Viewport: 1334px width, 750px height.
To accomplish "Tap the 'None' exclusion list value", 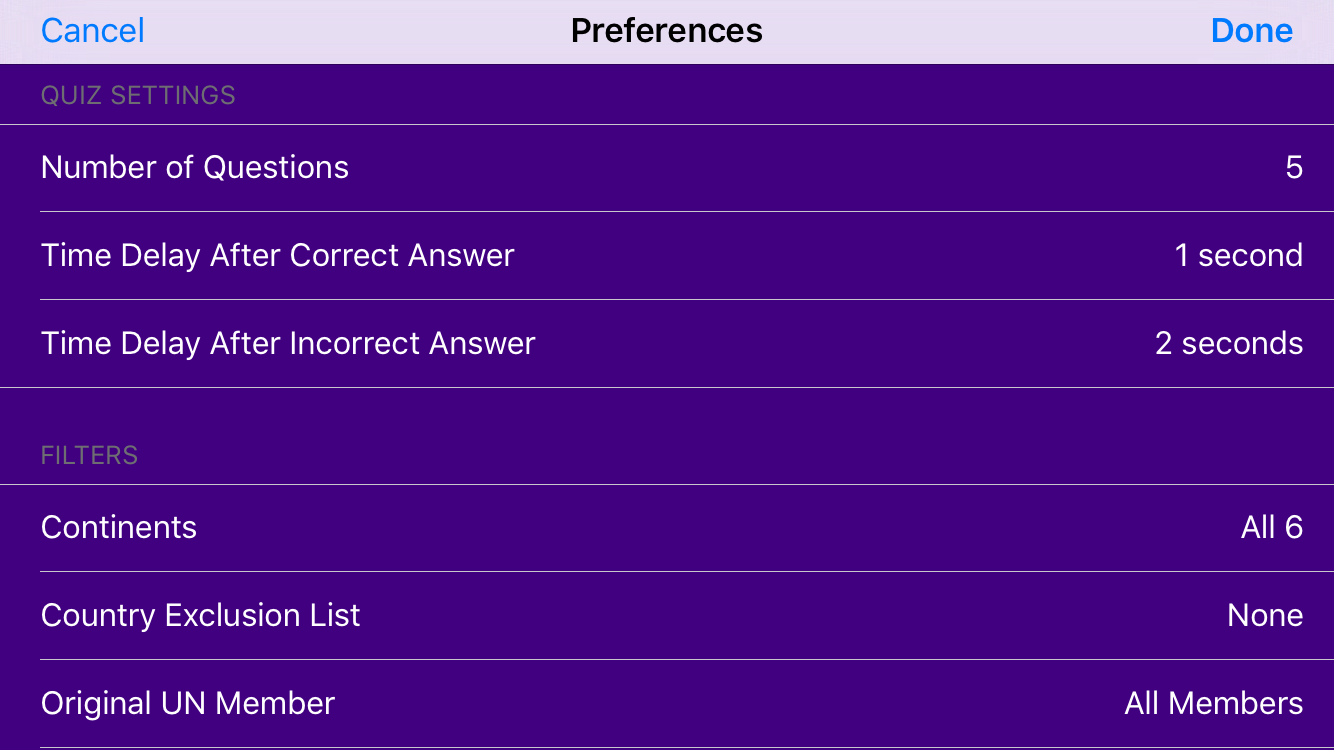I will 1265,616.
